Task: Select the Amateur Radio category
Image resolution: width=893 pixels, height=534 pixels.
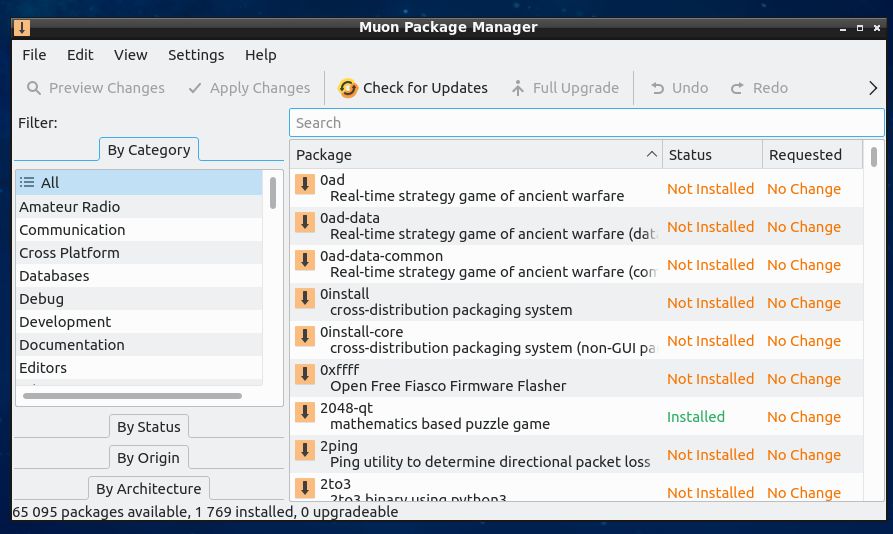Action: [139, 207]
